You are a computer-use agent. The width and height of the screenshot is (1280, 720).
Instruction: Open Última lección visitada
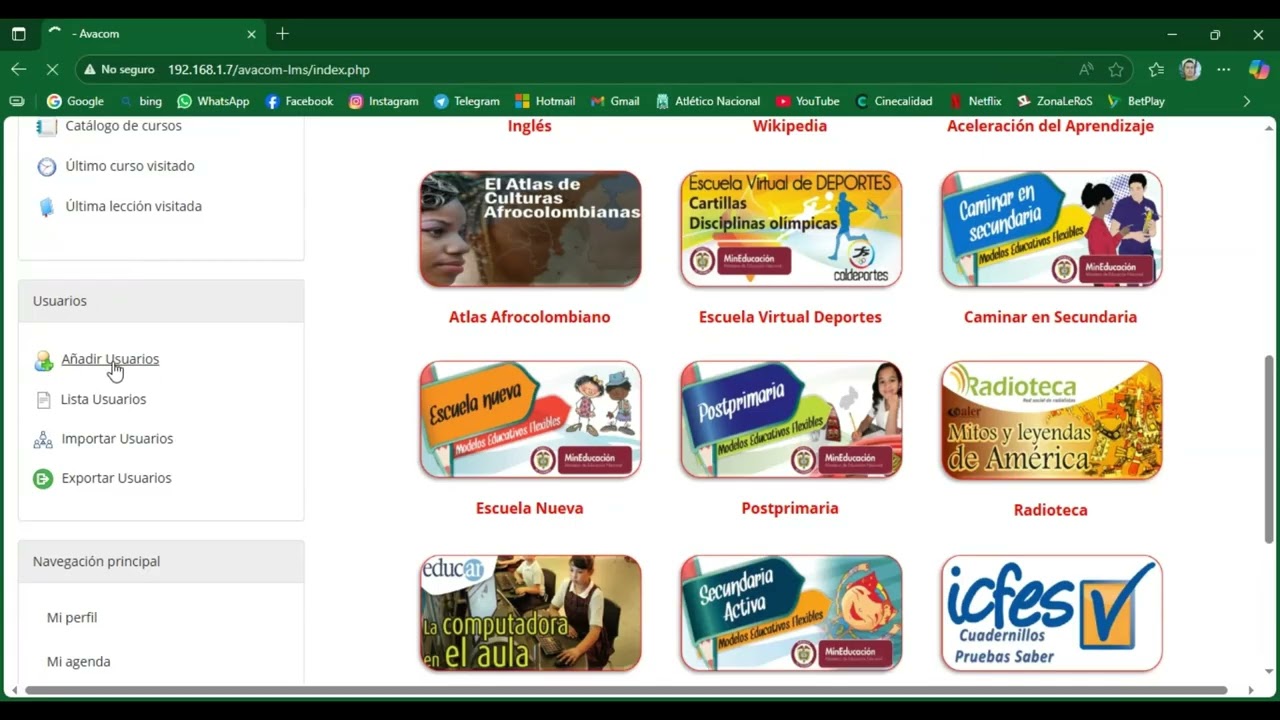coord(133,206)
